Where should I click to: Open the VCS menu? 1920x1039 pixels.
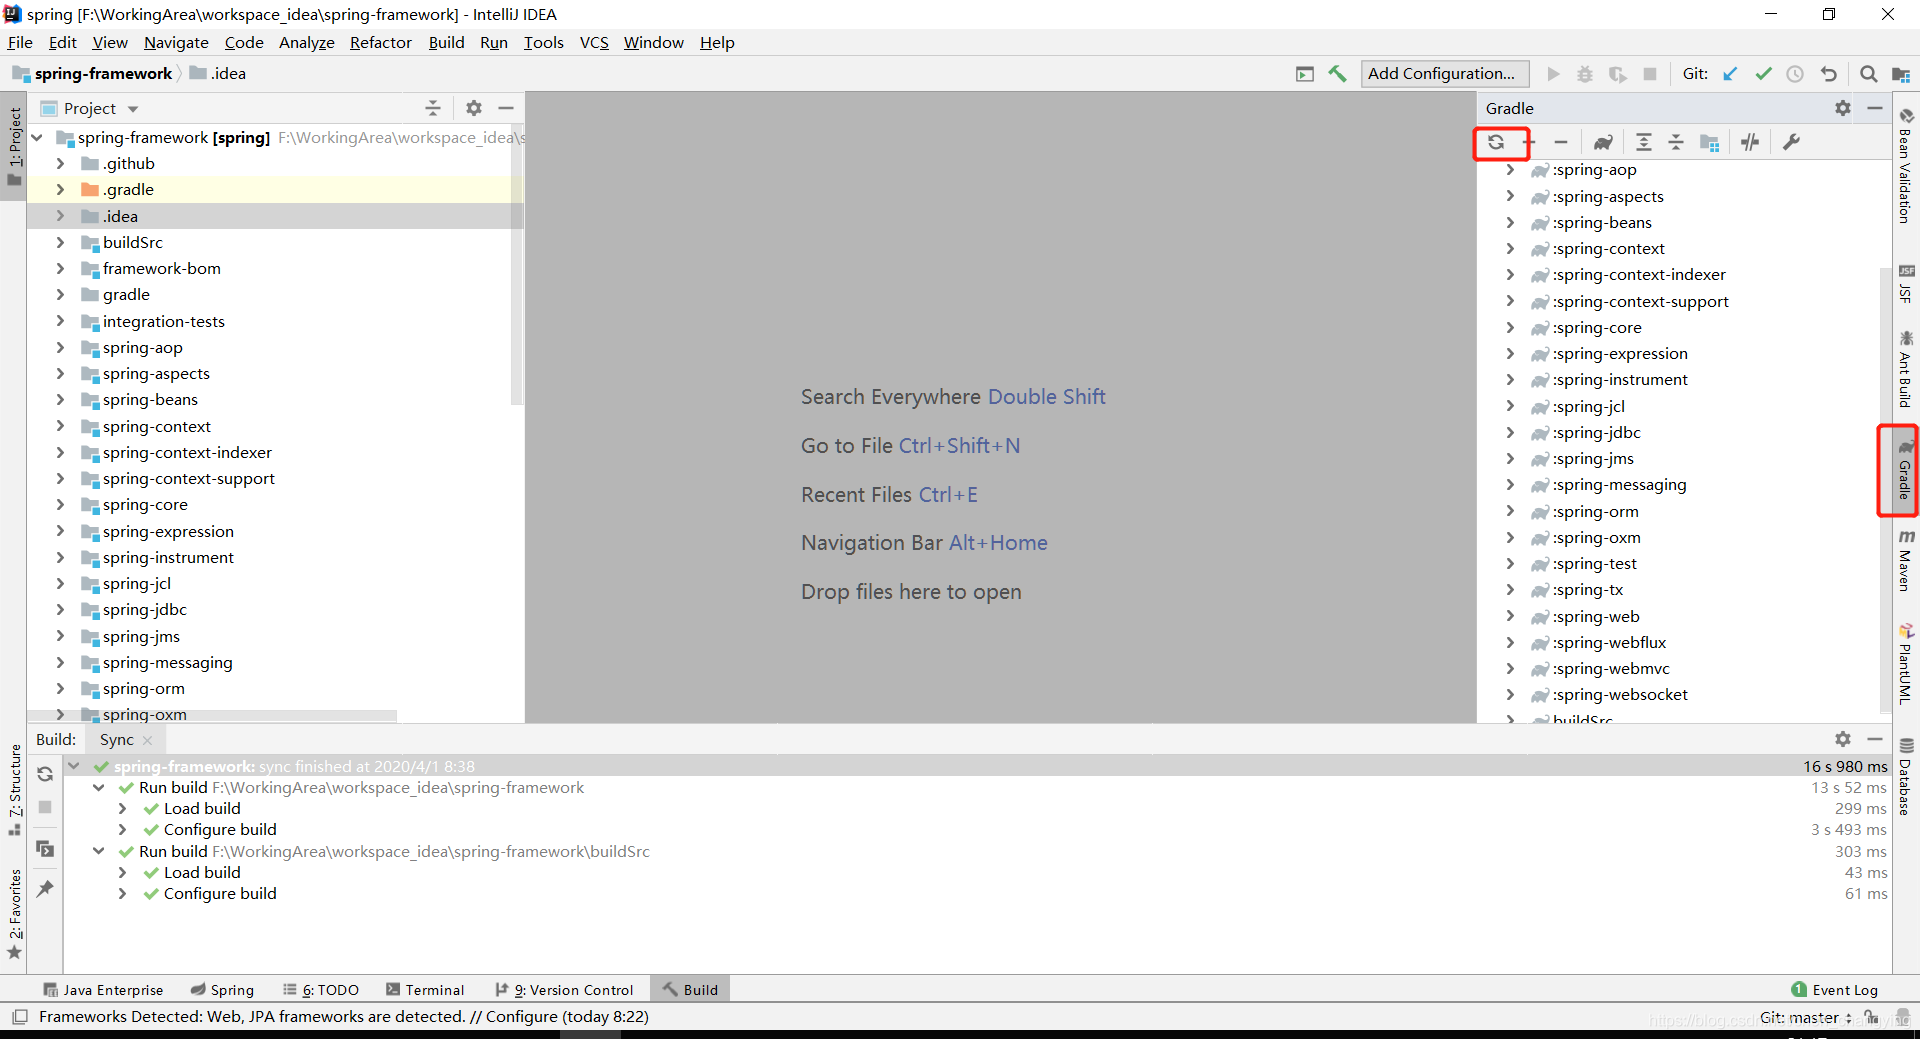594,43
